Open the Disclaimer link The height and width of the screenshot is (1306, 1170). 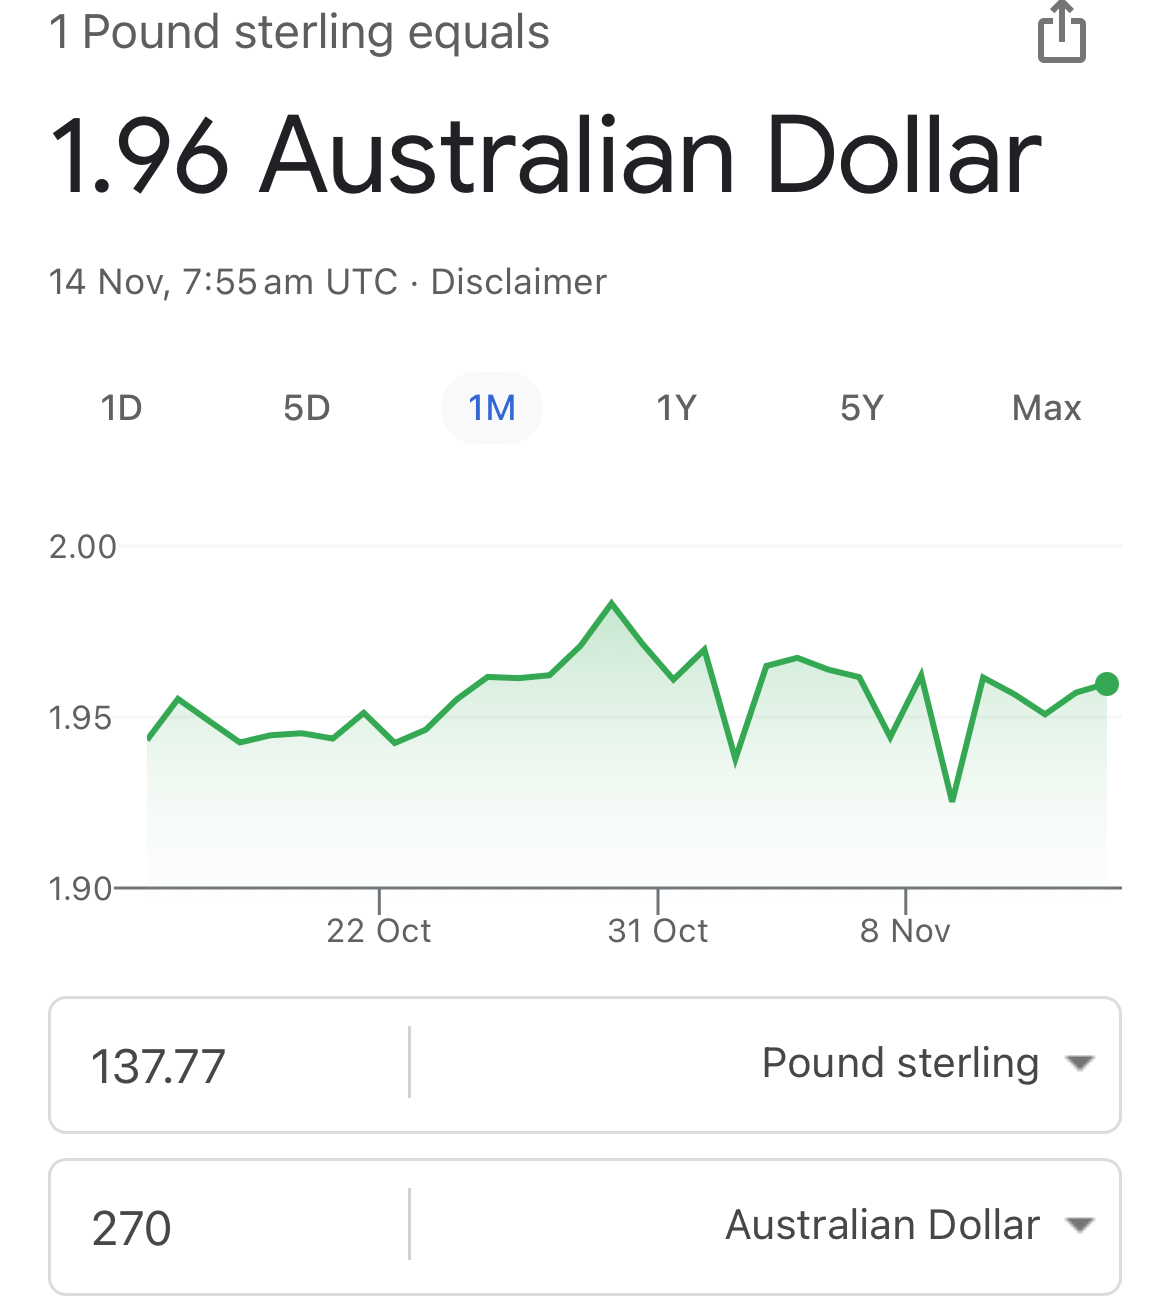tap(518, 282)
